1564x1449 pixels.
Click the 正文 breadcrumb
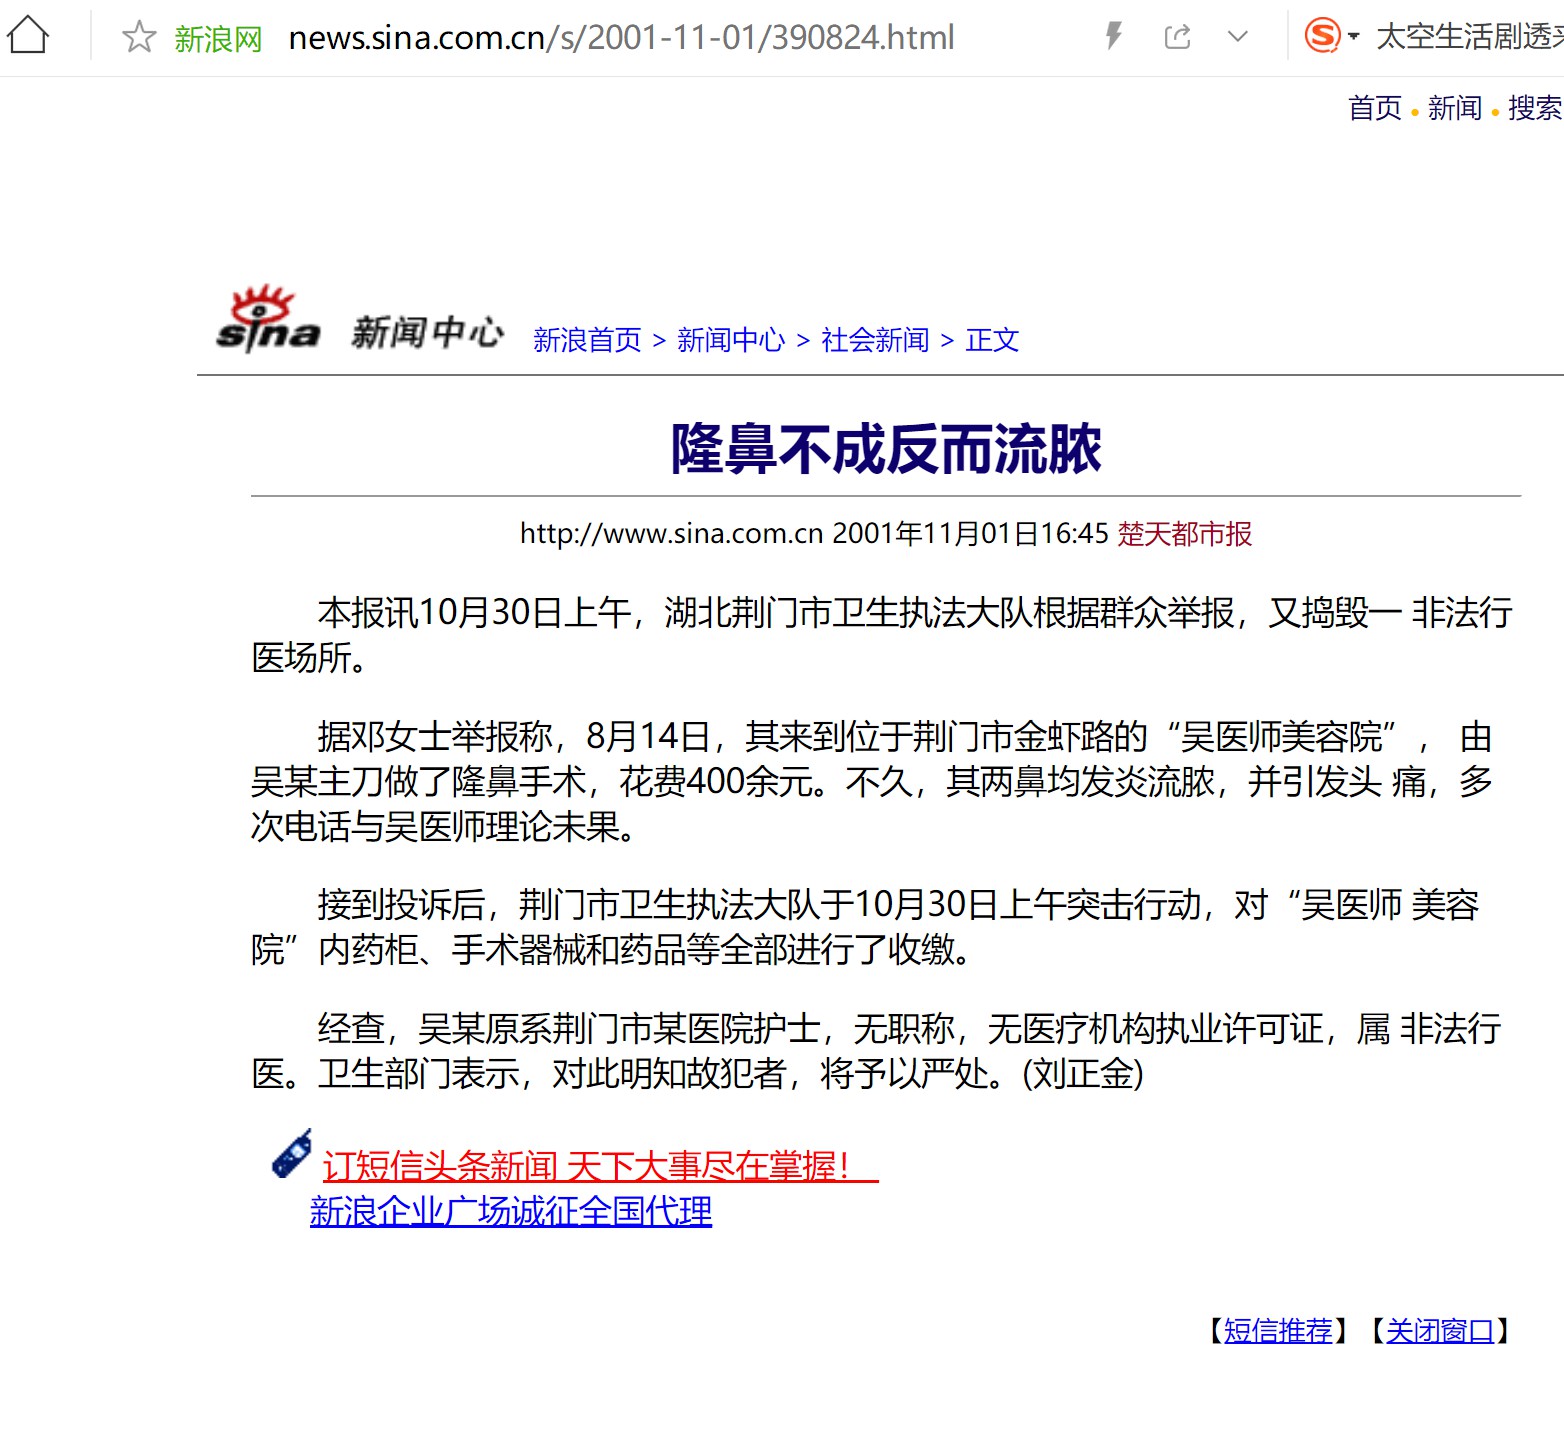click(992, 340)
